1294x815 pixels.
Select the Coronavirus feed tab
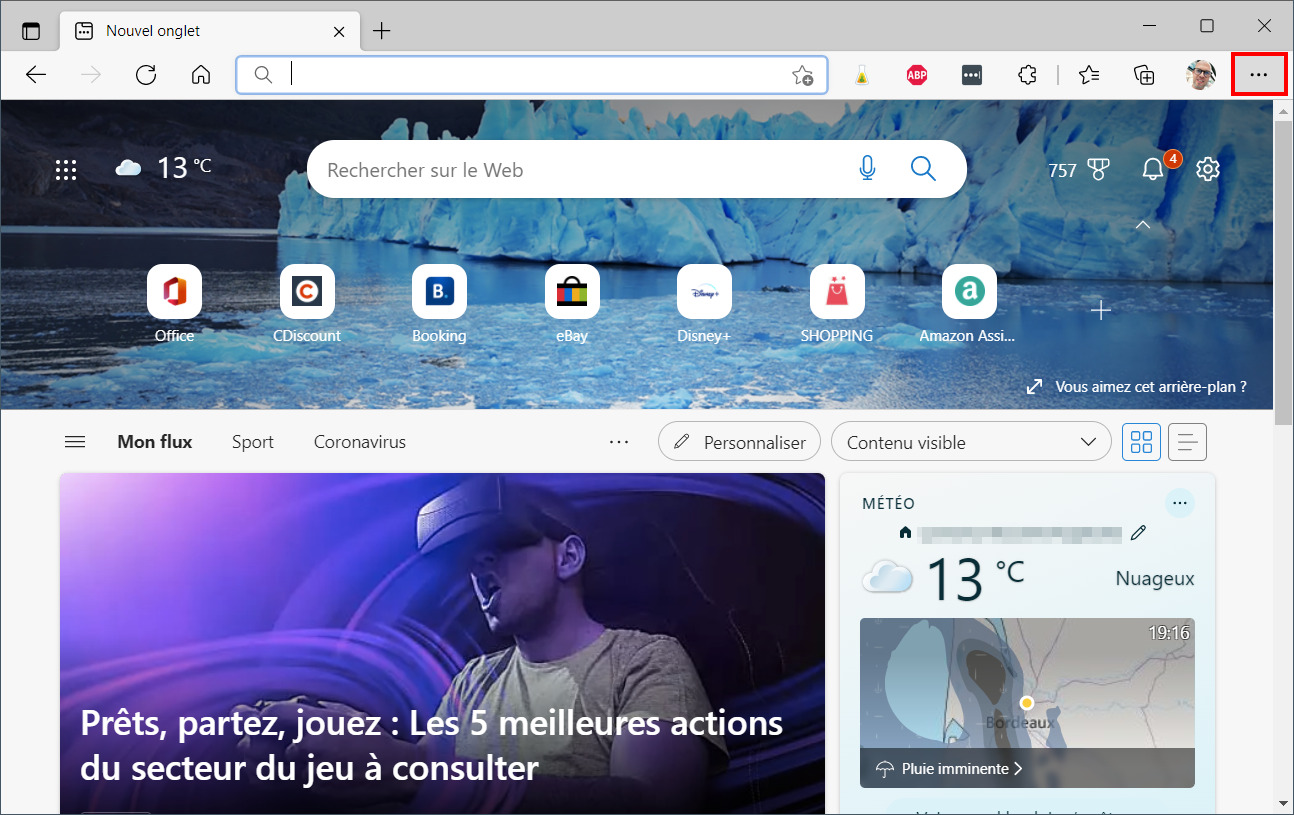pos(360,442)
